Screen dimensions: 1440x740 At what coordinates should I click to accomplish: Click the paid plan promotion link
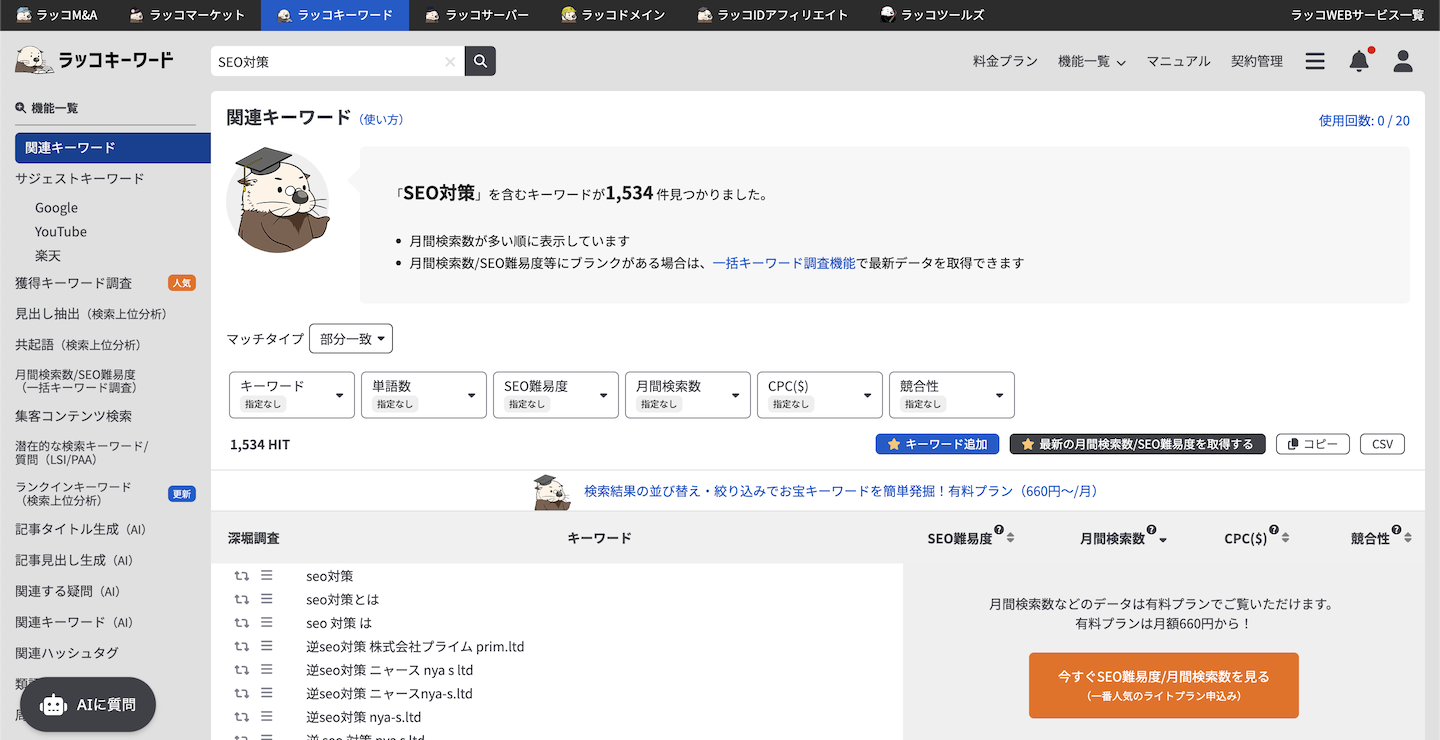point(841,491)
